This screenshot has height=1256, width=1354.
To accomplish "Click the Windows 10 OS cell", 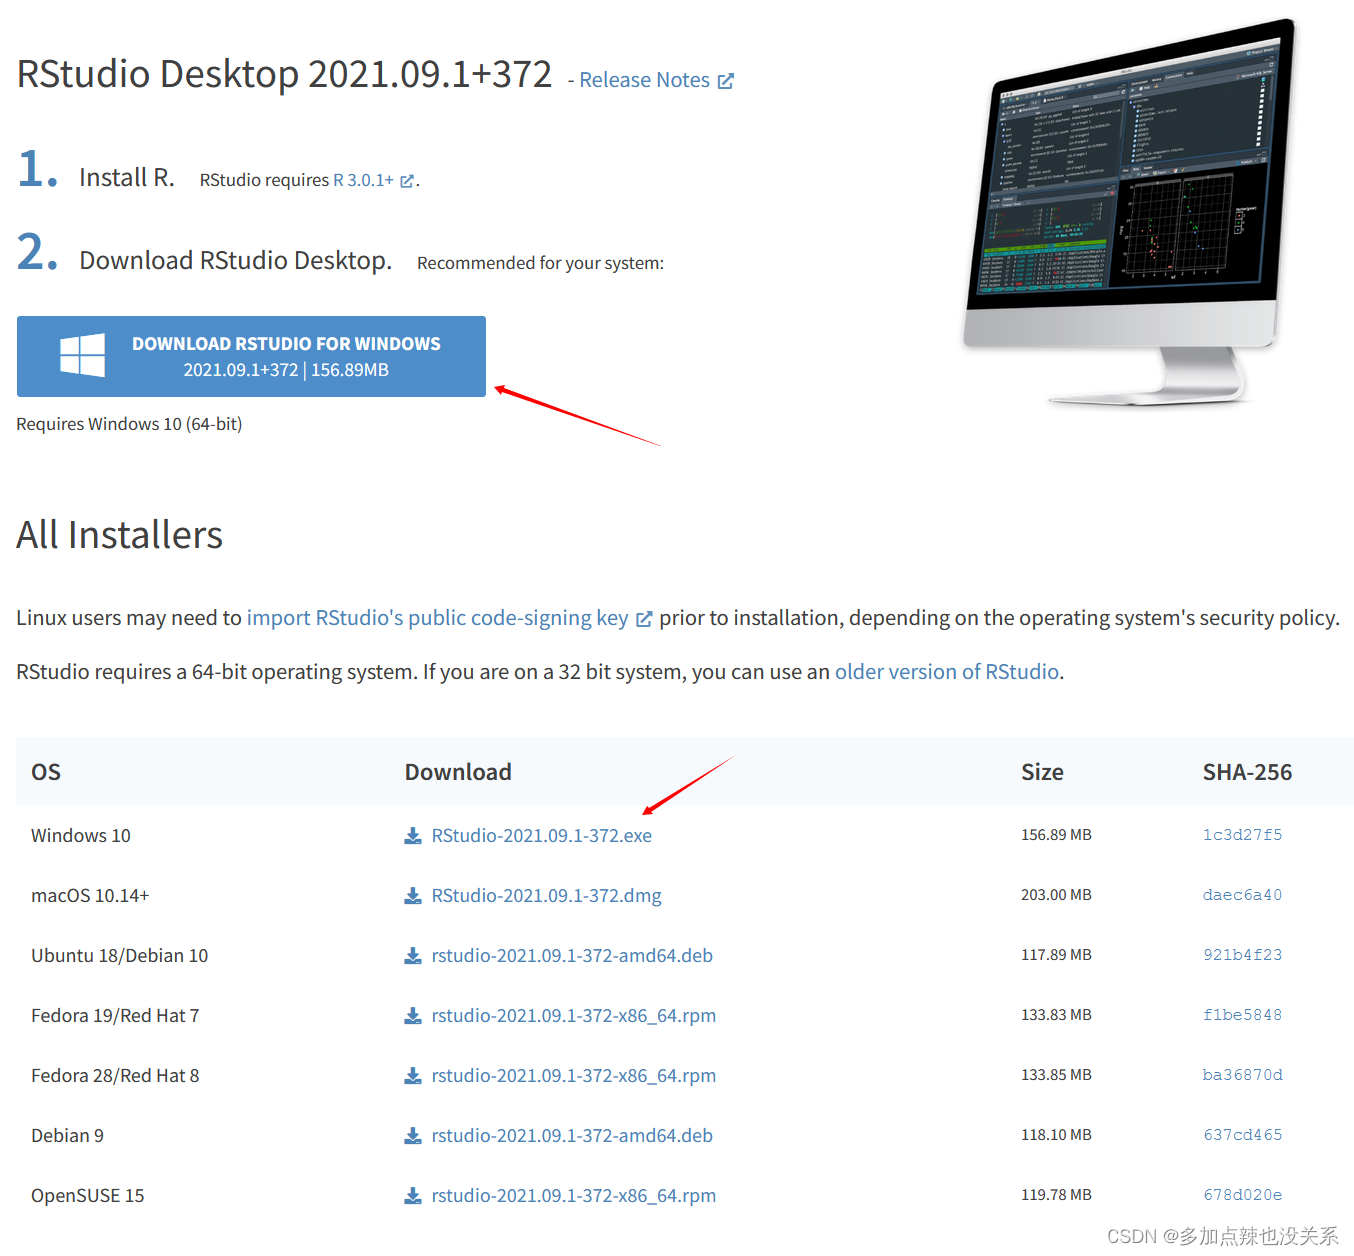I will 81,836.
